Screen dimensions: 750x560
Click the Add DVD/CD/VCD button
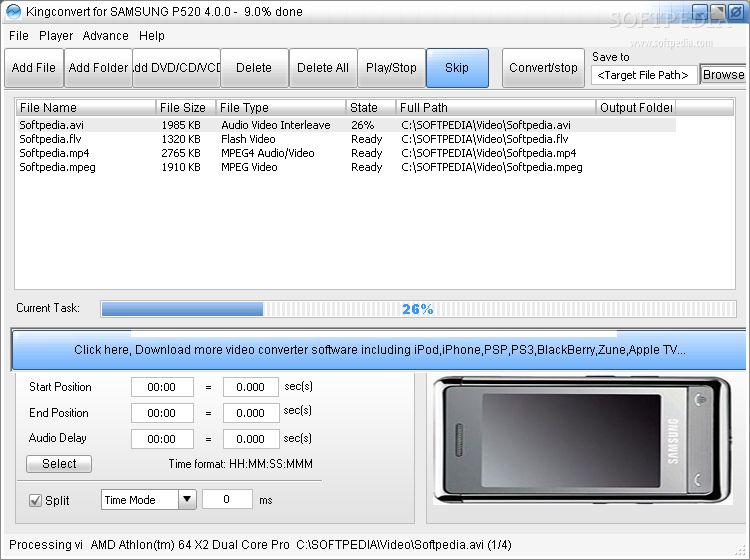(176, 68)
